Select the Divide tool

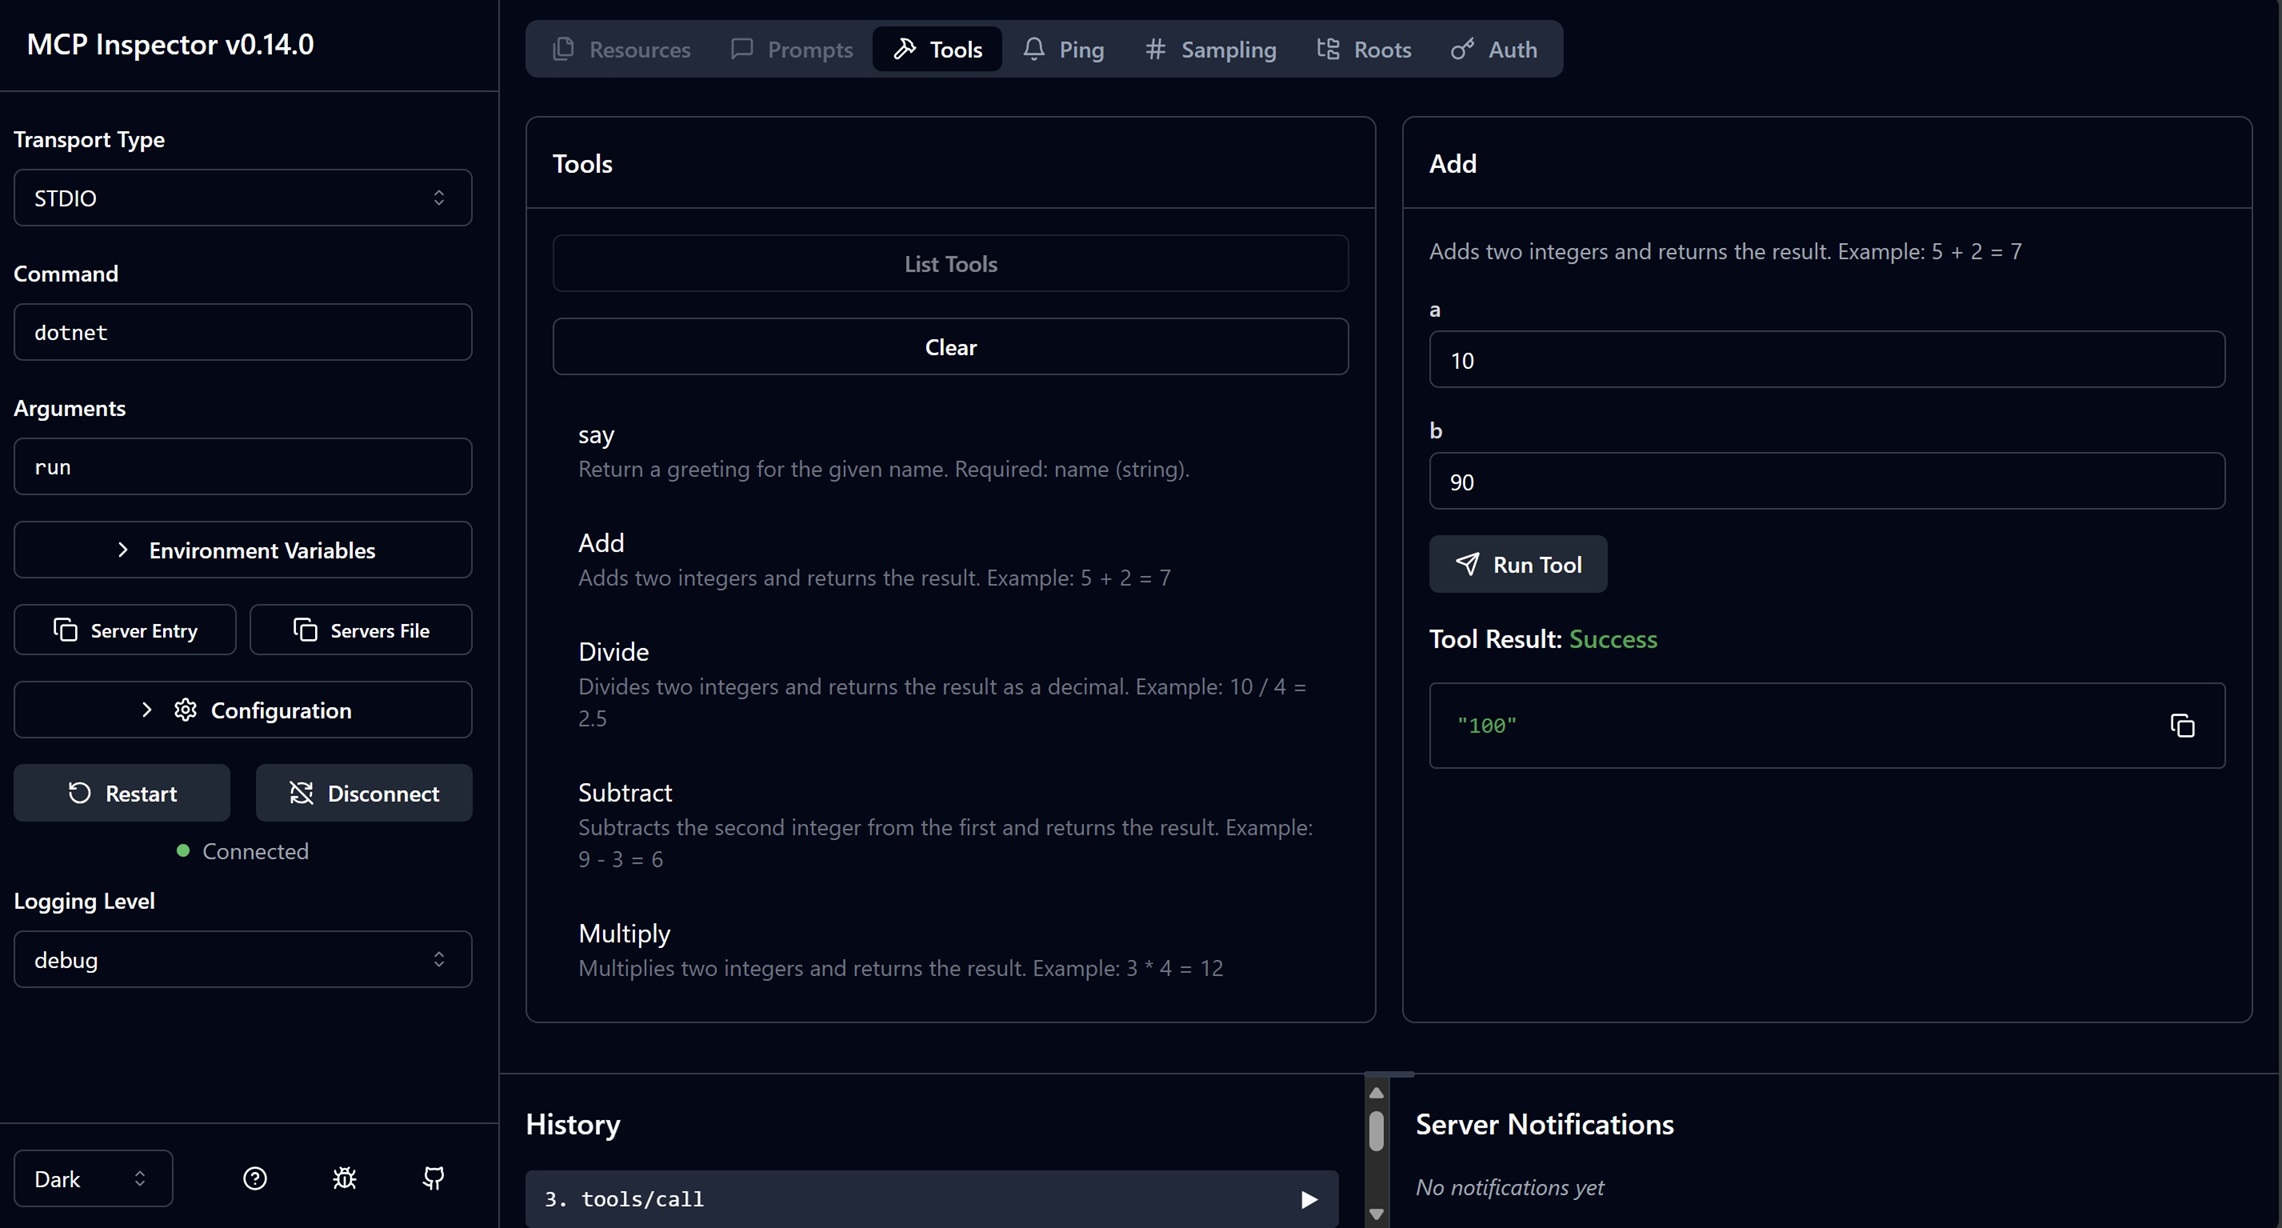[950, 684]
